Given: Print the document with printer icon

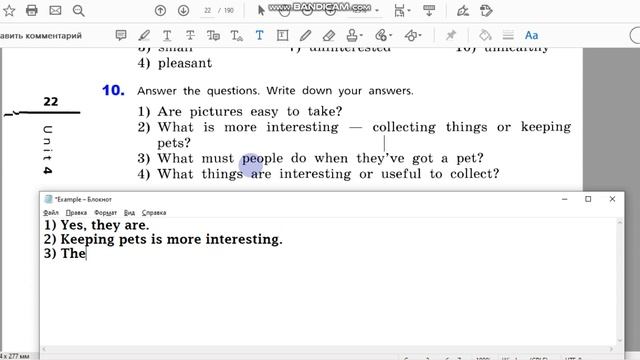Looking at the screenshot, I should (32, 11).
